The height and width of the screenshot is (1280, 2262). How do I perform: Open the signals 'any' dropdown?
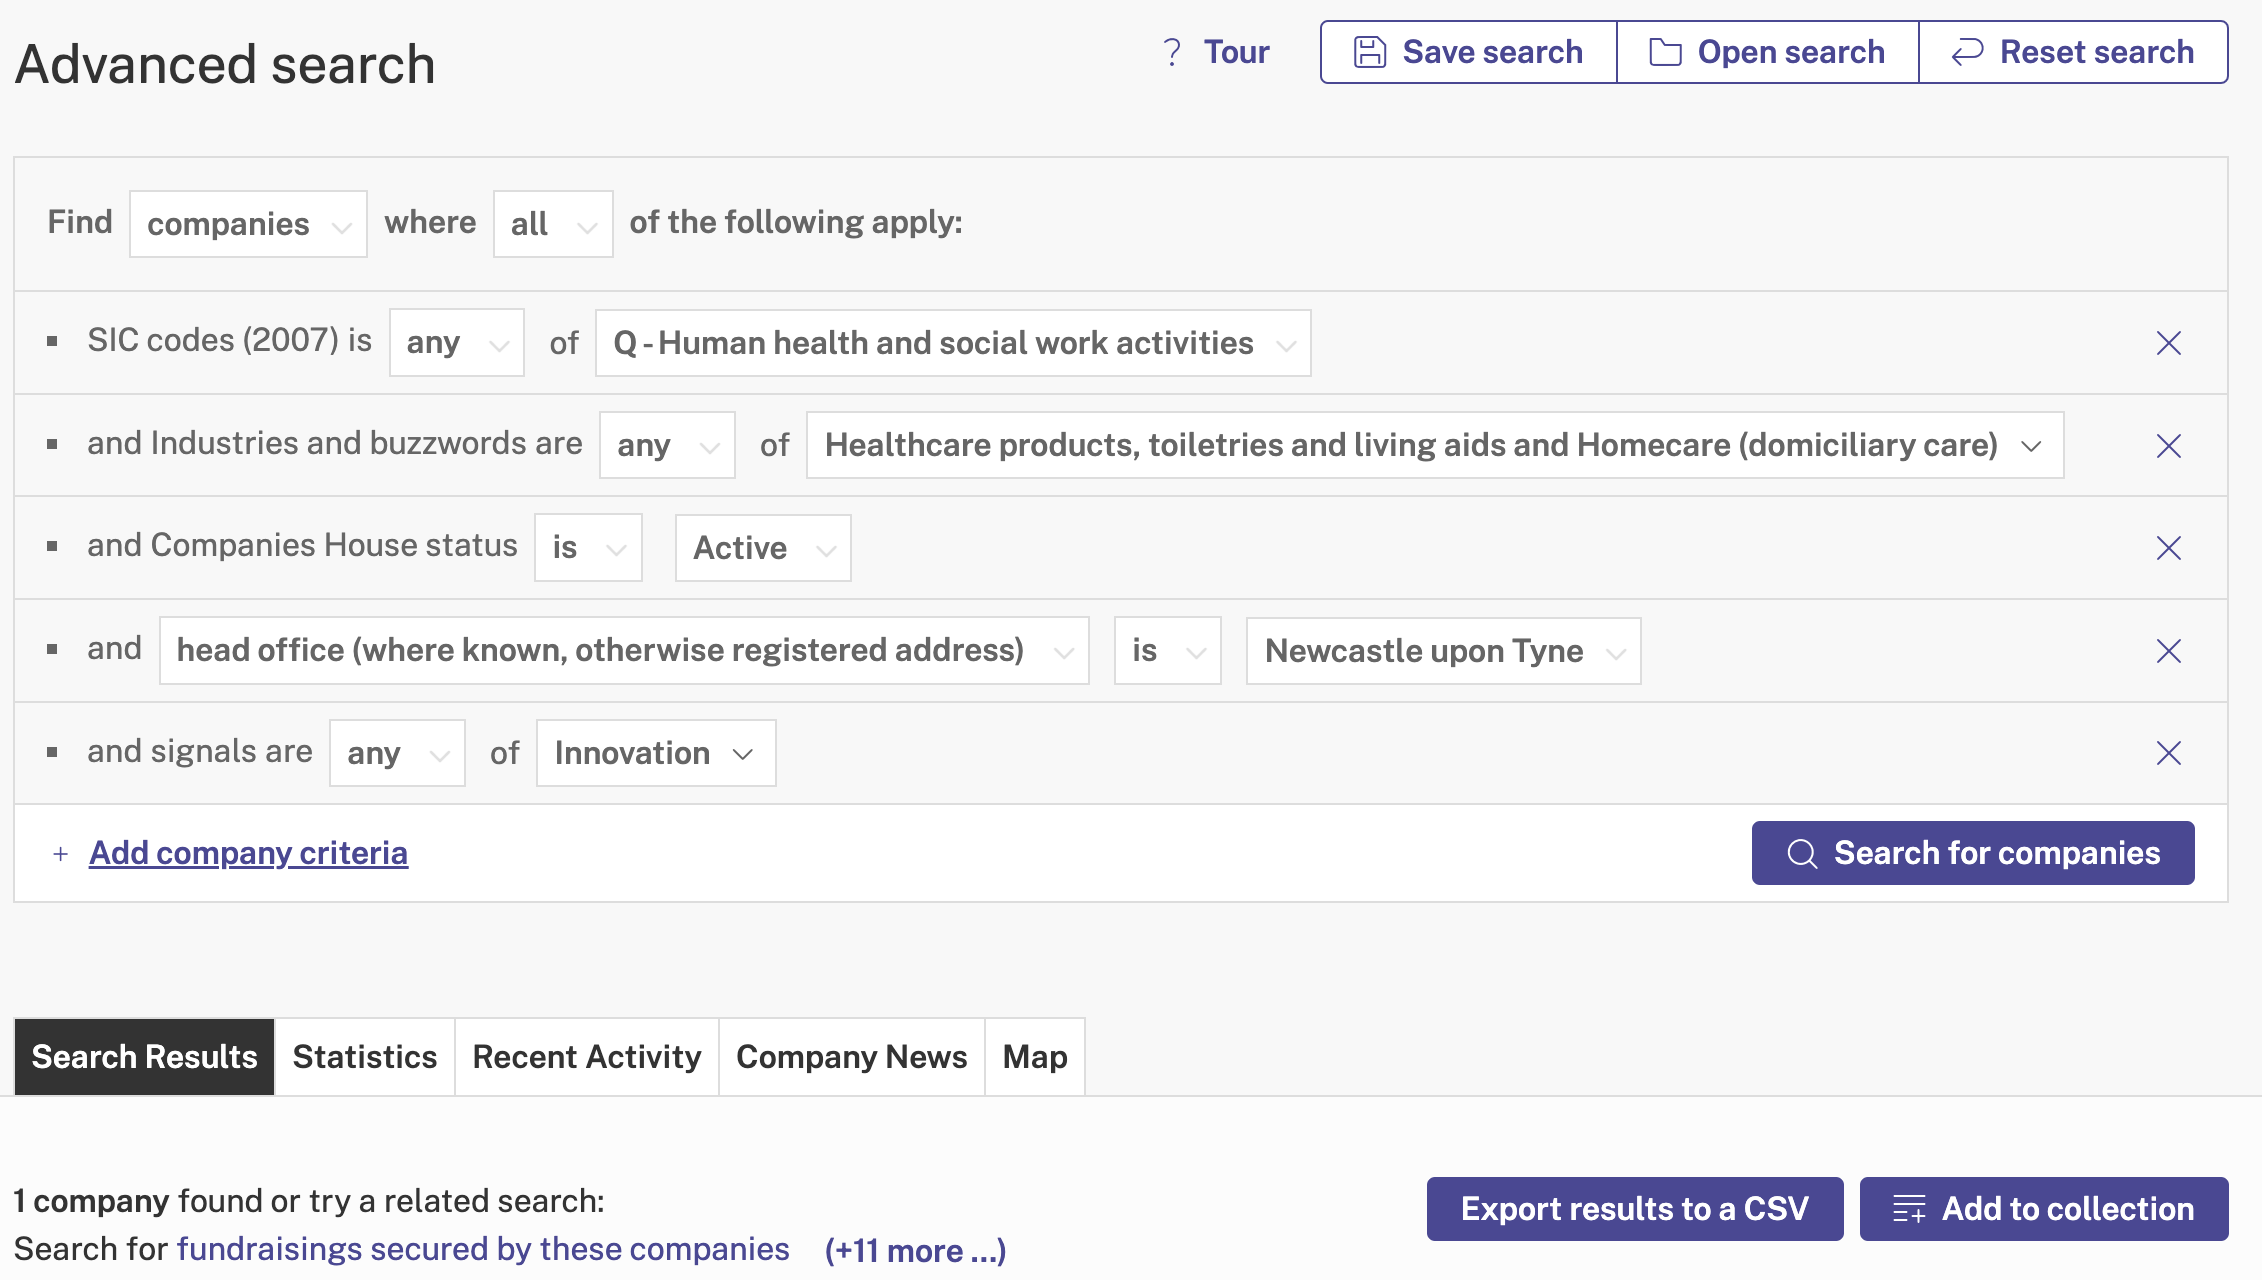[397, 753]
